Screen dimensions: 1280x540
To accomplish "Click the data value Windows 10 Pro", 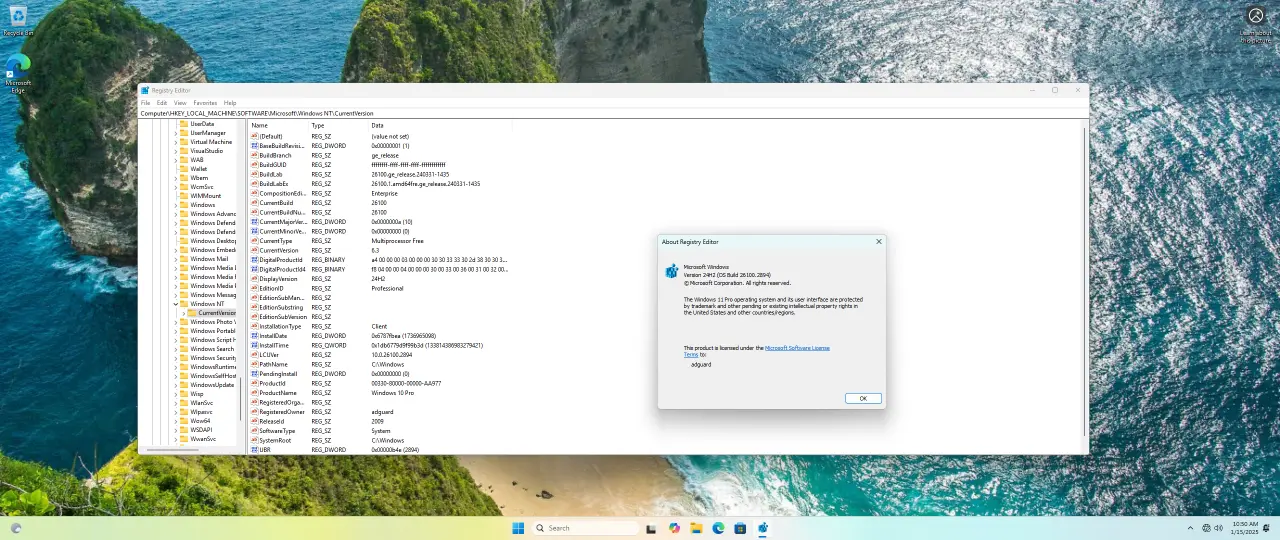I will (x=393, y=393).
